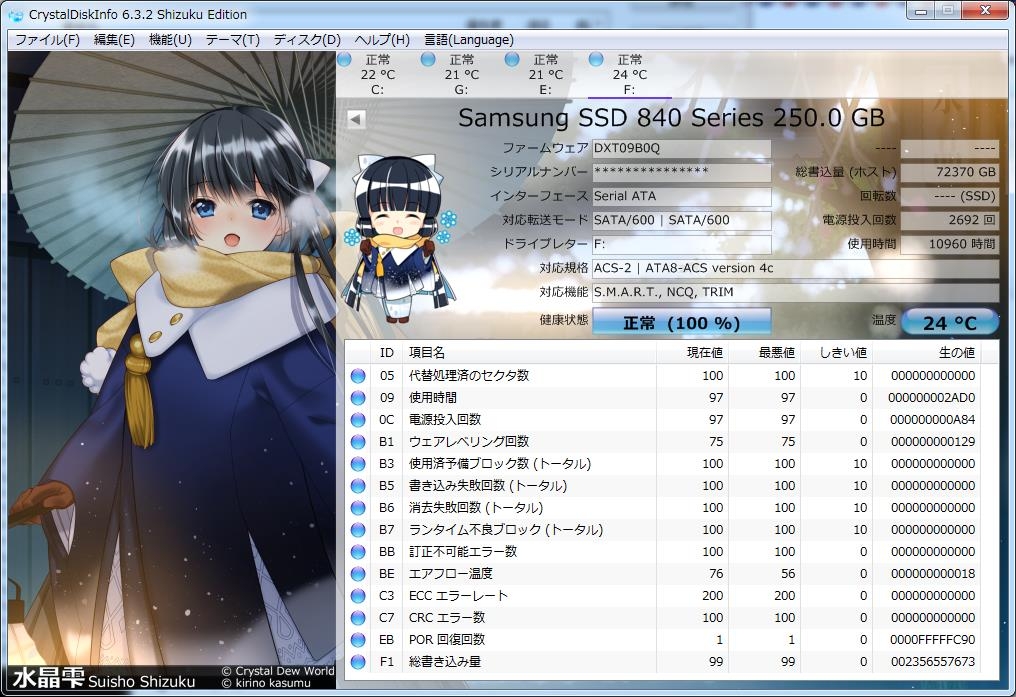Click health orb above F: drive
This screenshot has width=1016, height=697.
(x=596, y=60)
